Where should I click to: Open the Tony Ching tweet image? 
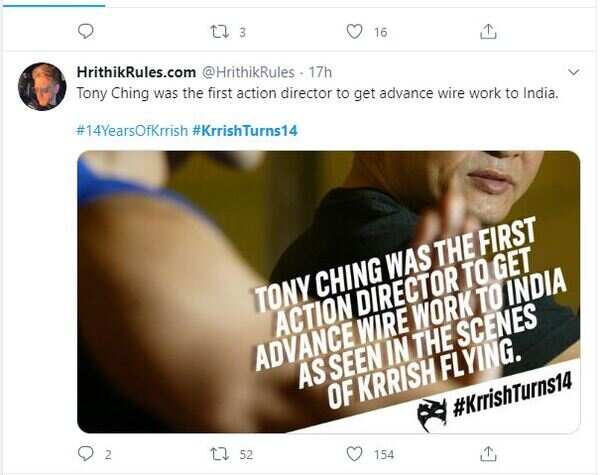328,290
